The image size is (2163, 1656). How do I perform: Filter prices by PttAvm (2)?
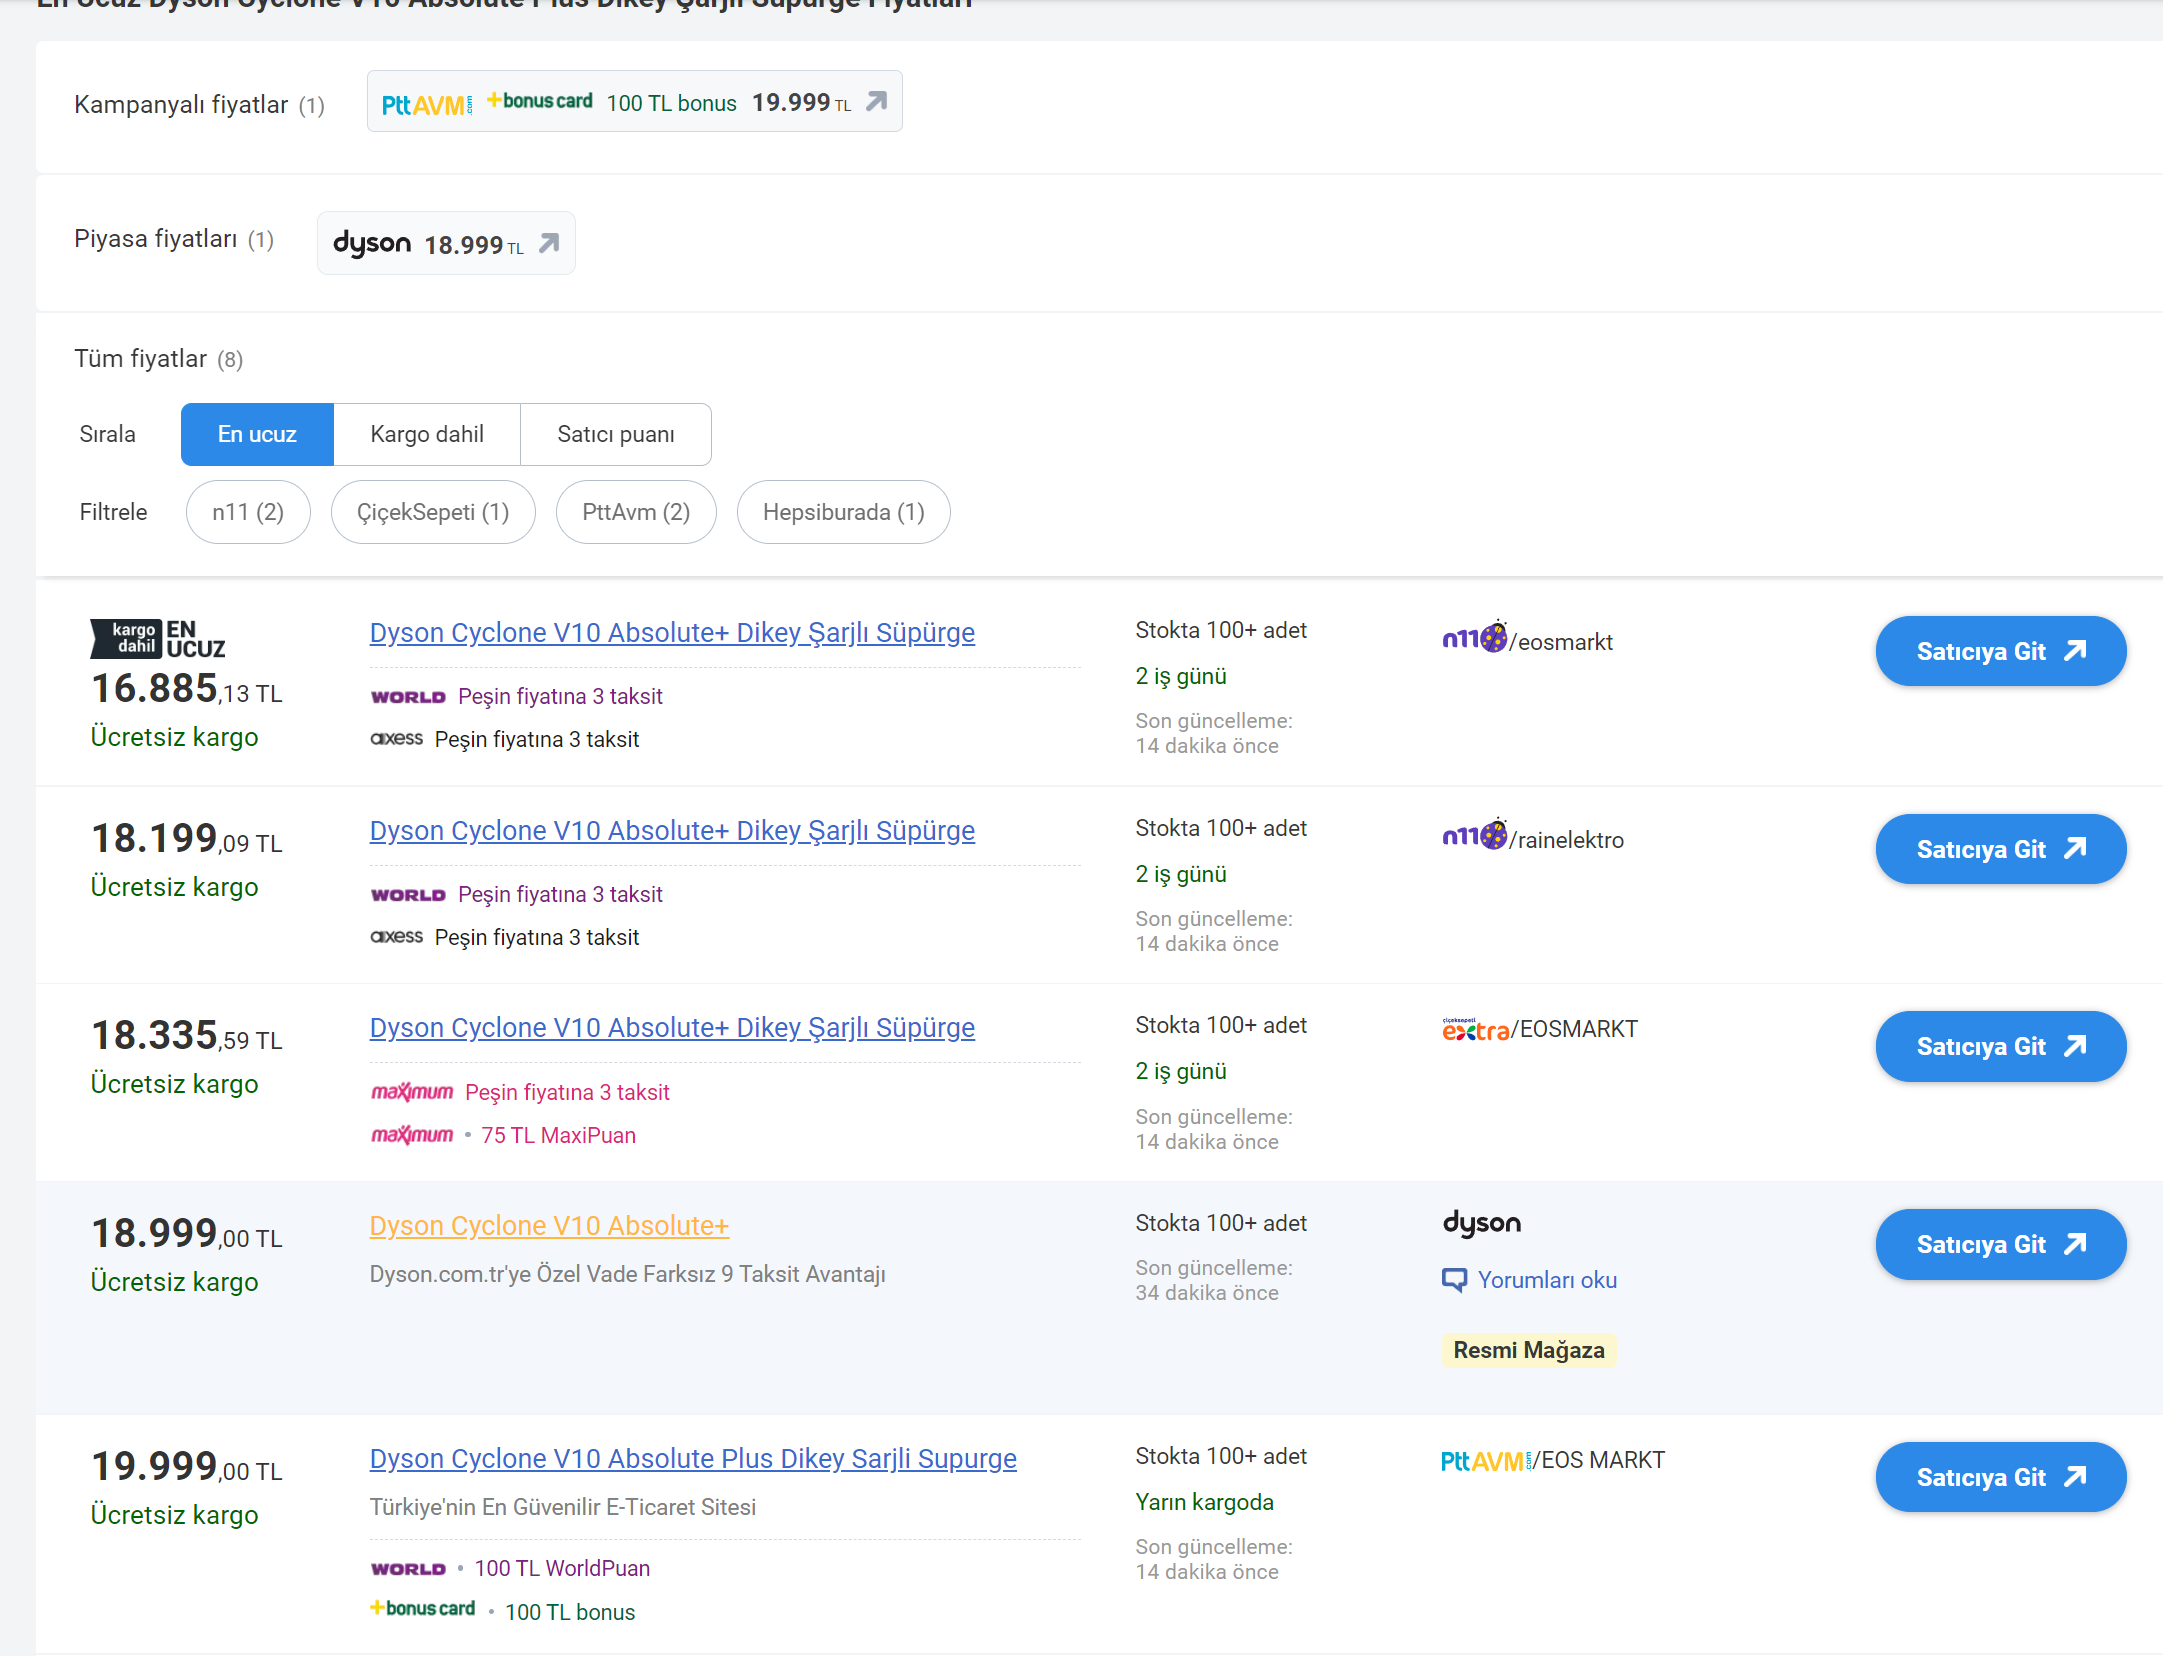[x=636, y=512]
